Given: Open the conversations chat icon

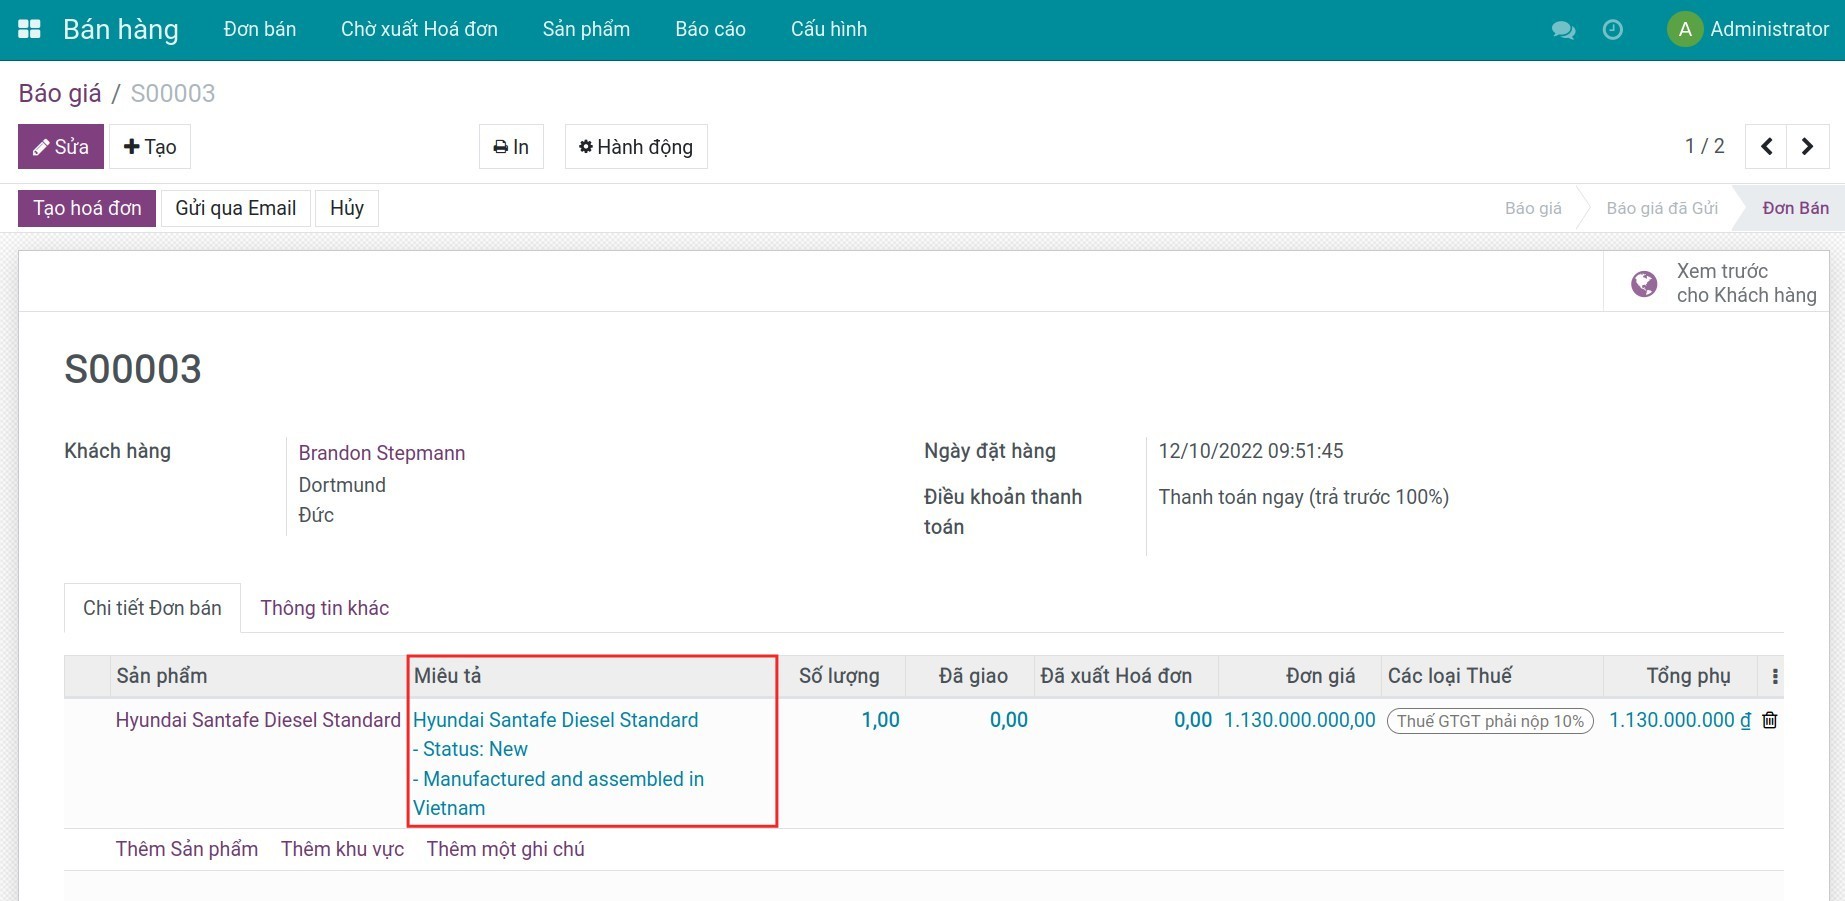Looking at the screenshot, I should [x=1563, y=30].
